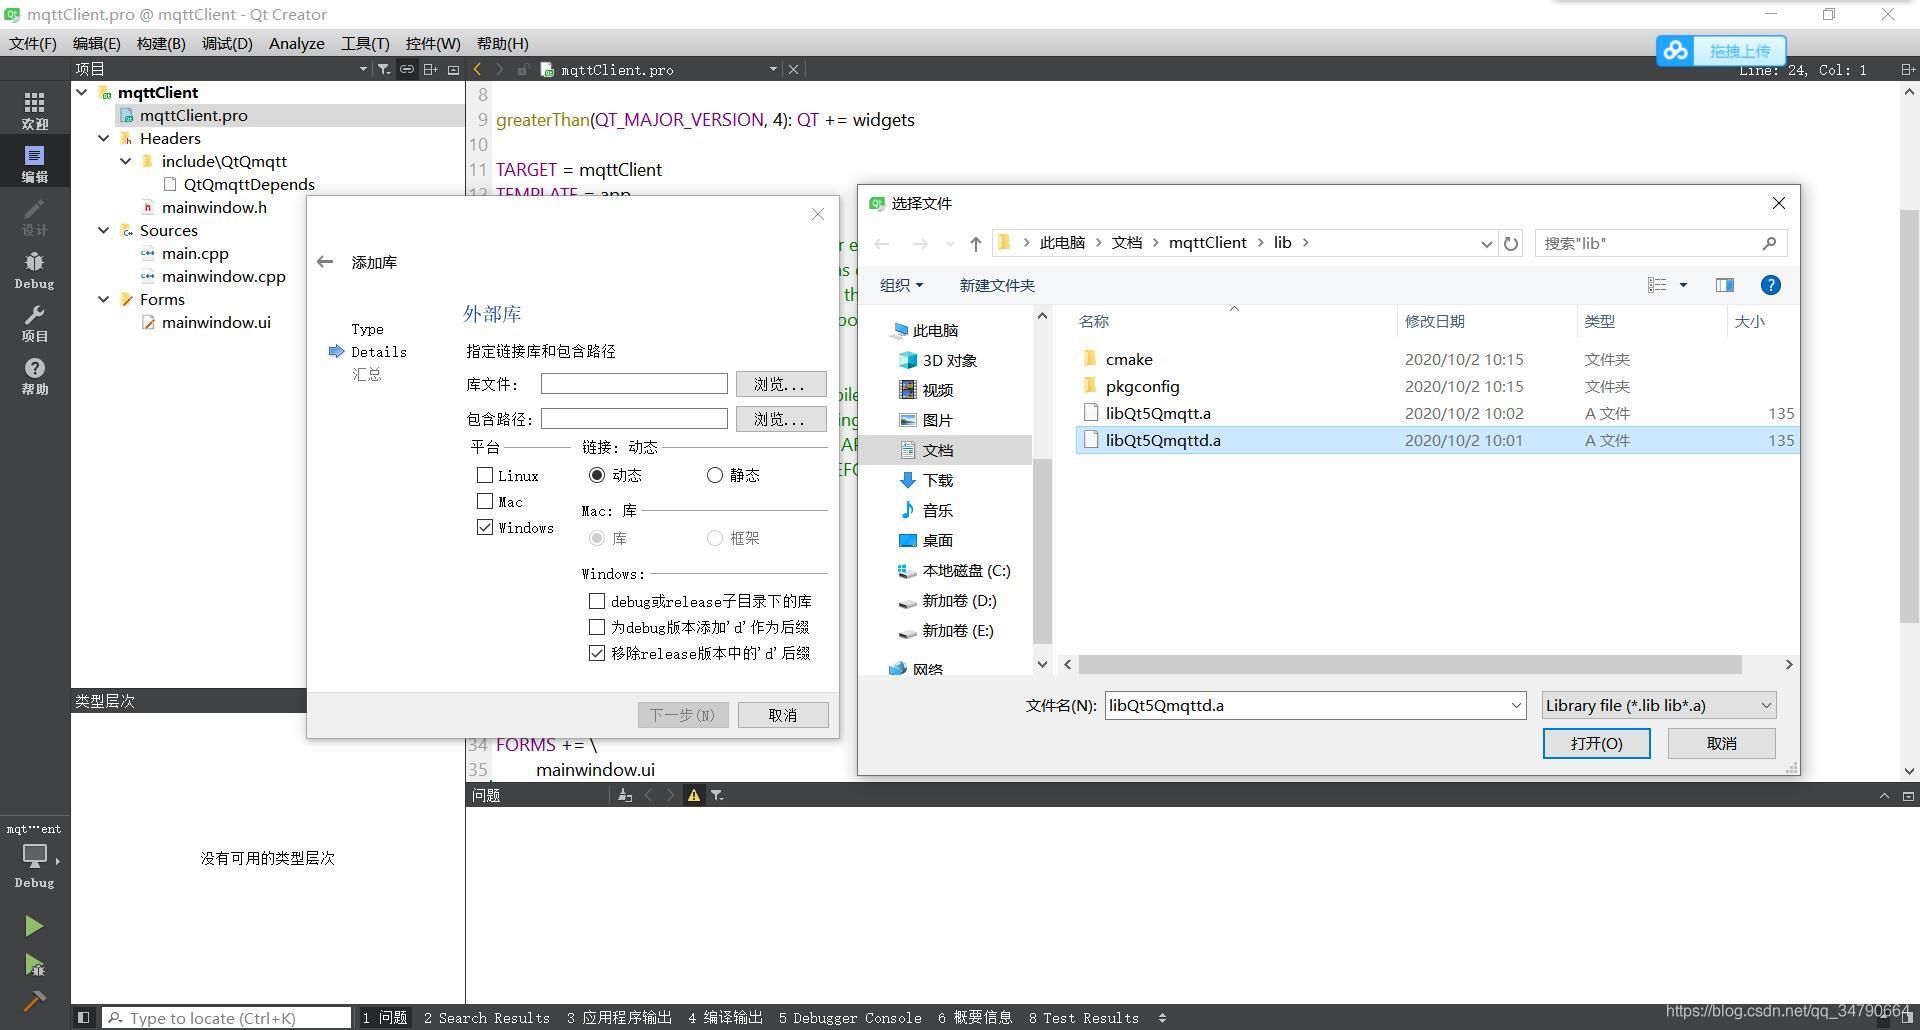Close the mqttClient.pro editor document
This screenshot has width=1920, height=1030.
(x=793, y=69)
